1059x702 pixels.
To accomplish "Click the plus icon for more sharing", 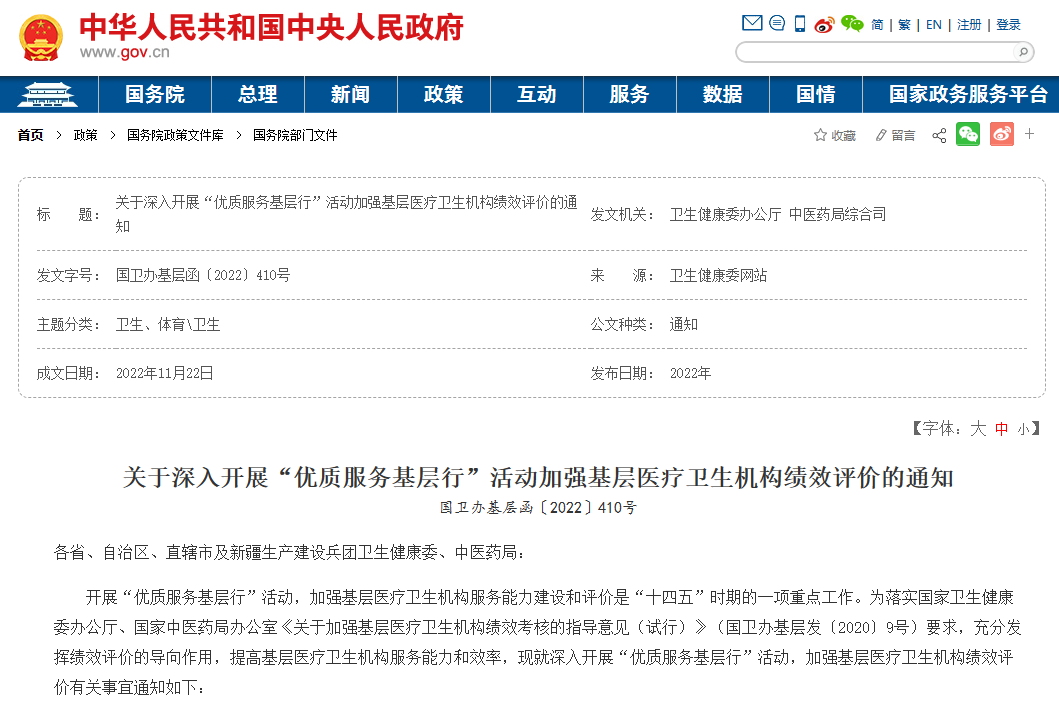I will pyautogui.click(x=1029, y=134).
